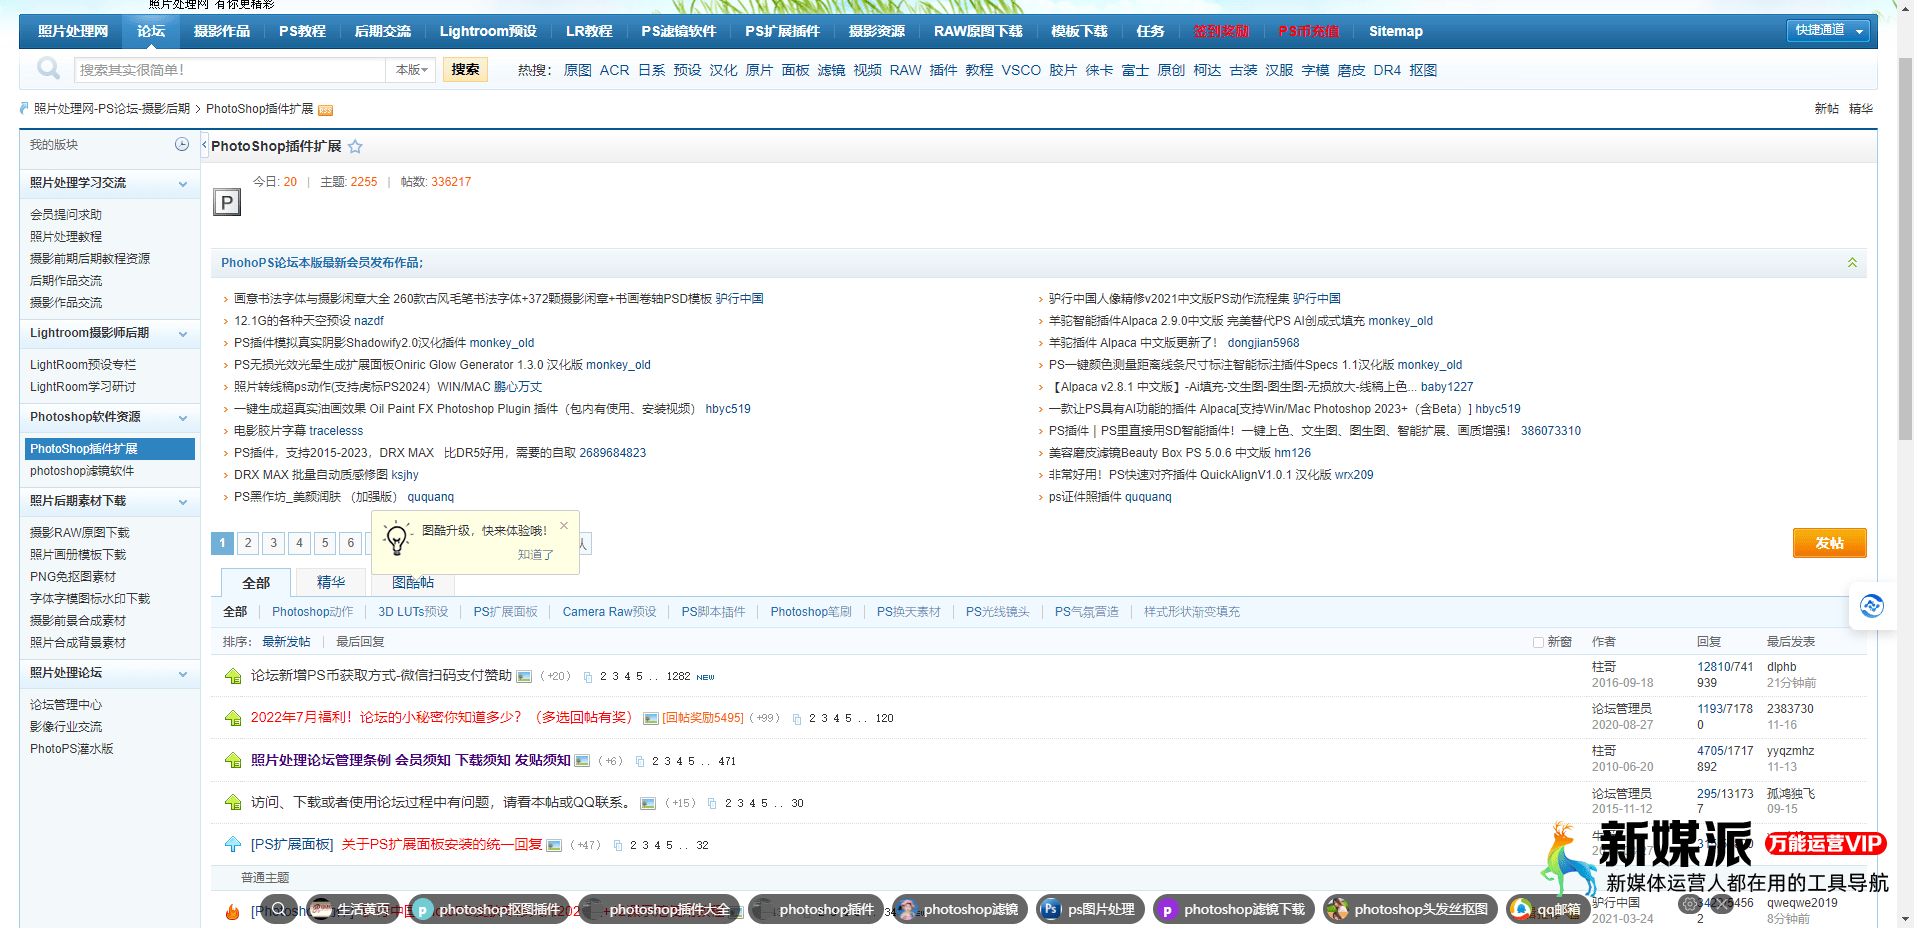The height and width of the screenshot is (928, 1914).
Task: Open the PS教程 navigation menu item
Action: click(x=302, y=31)
